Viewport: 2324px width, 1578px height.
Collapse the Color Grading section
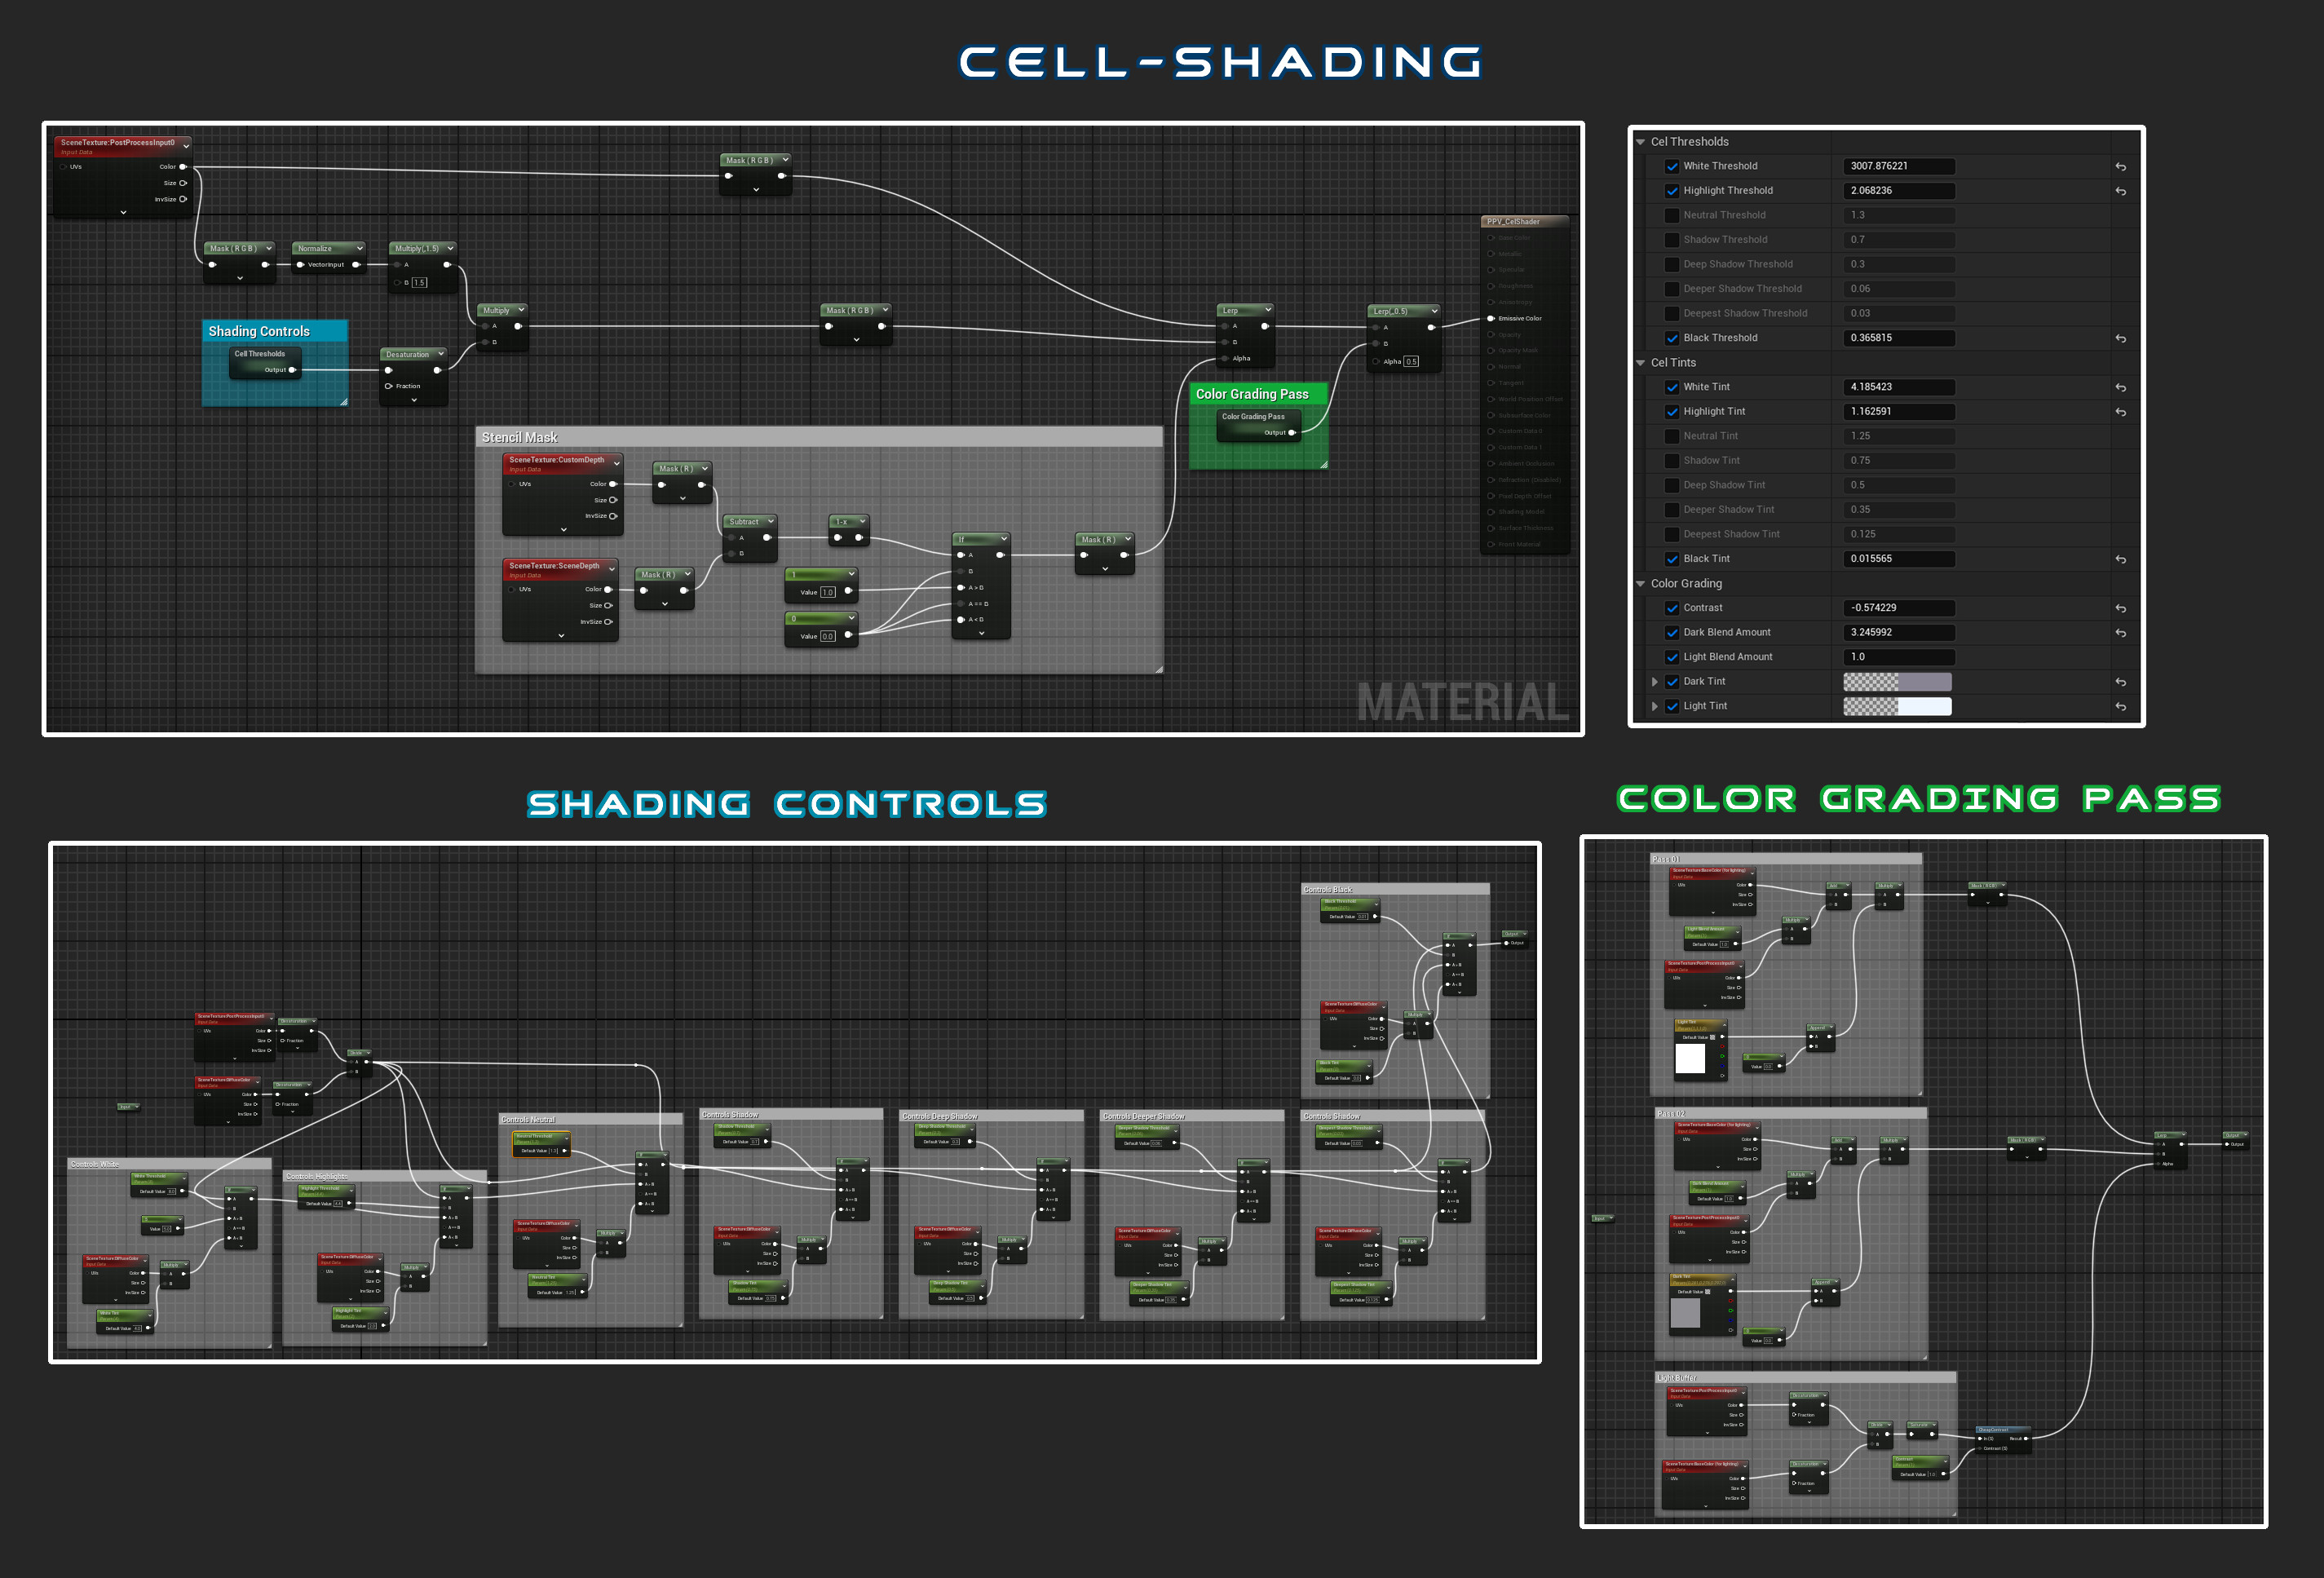(1640, 584)
